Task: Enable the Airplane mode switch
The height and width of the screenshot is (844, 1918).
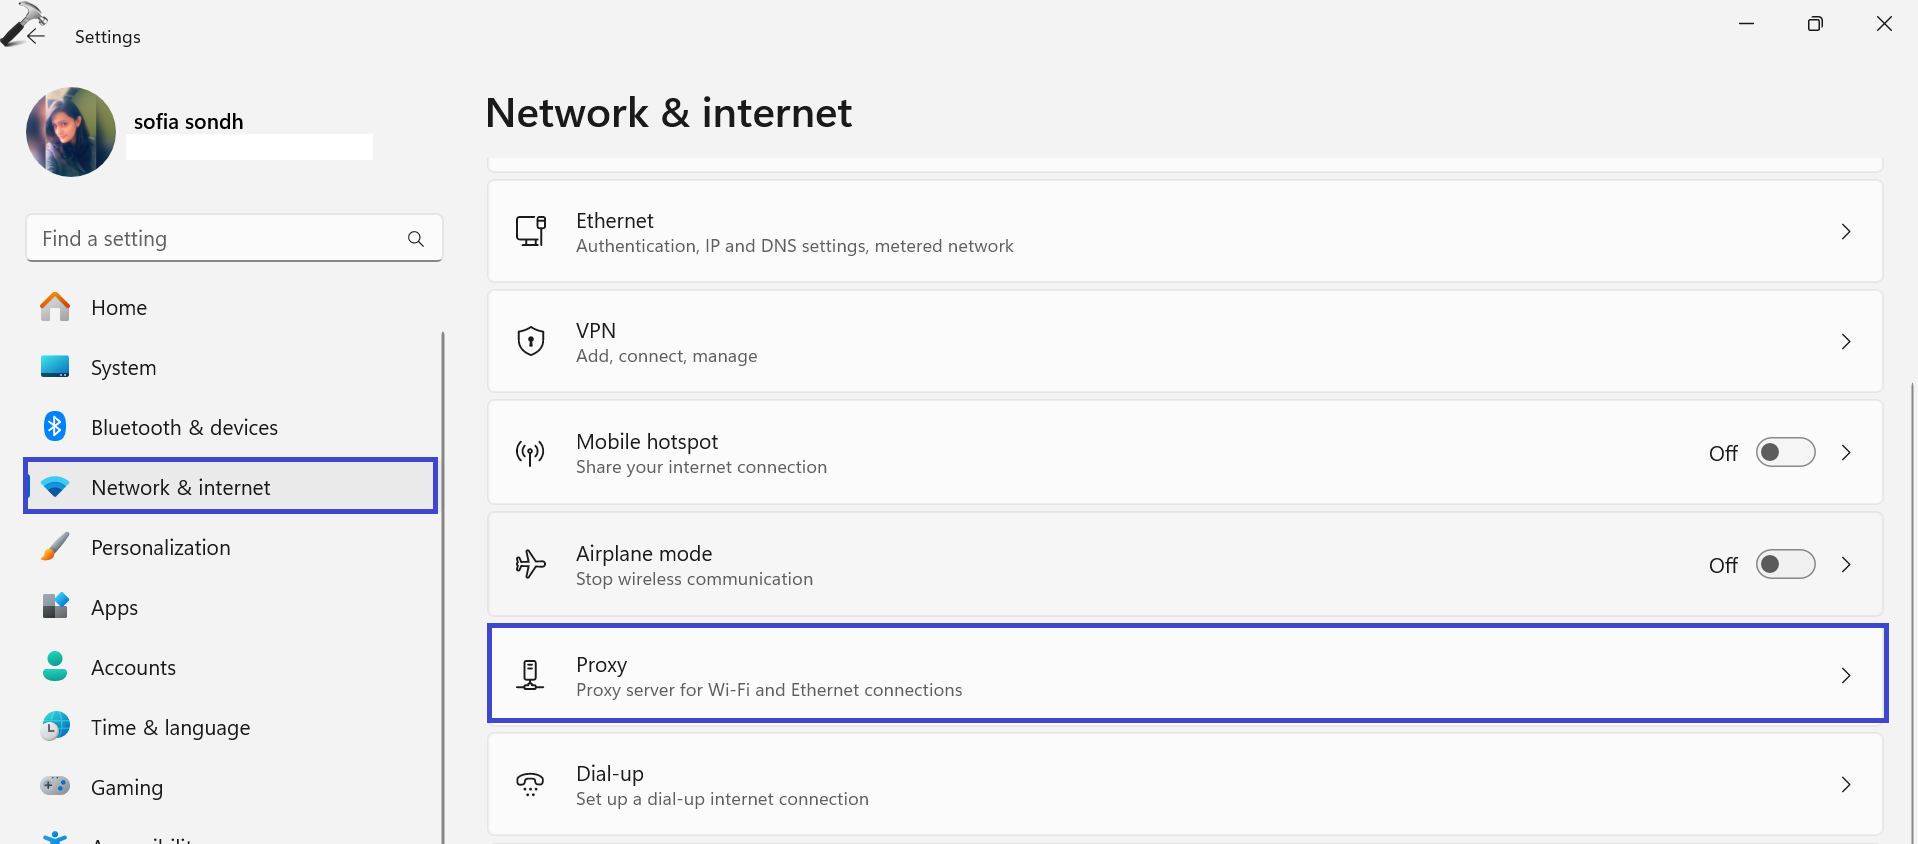Action: point(1785,565)
